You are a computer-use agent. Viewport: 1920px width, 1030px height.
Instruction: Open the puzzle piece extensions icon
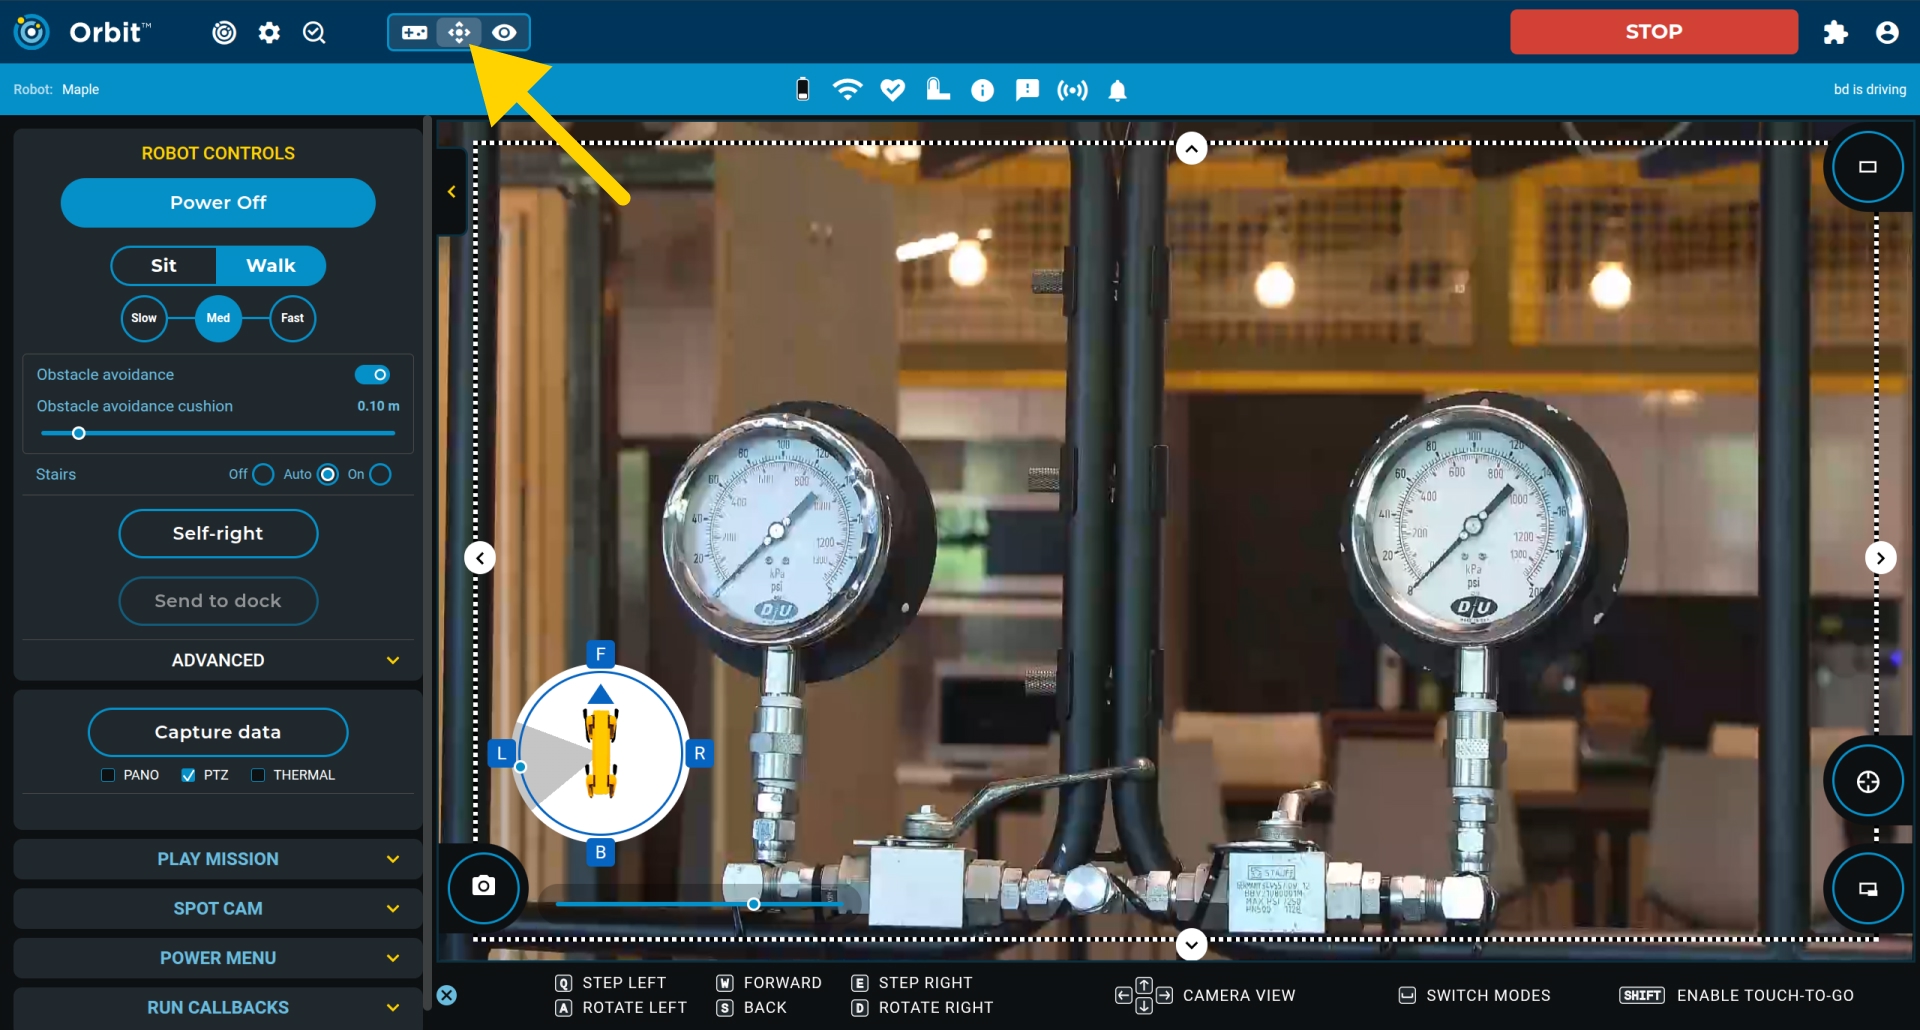pyautogui.click(x=1835, y=33)
